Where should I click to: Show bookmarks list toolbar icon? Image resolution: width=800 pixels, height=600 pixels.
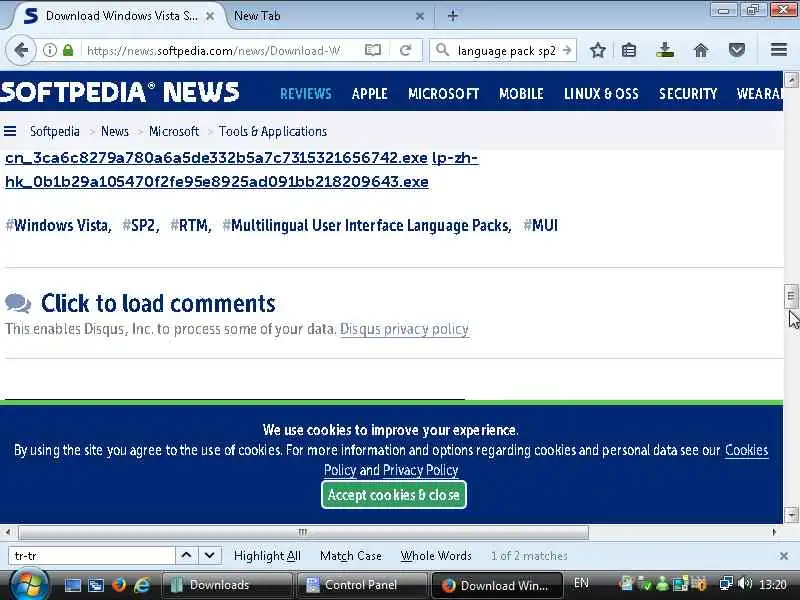pyautogui.click(x=629, y=50)
